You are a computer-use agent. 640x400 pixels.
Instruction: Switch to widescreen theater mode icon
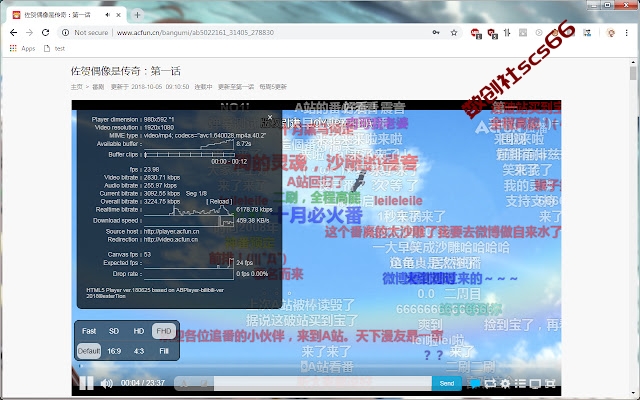(535, 383)
